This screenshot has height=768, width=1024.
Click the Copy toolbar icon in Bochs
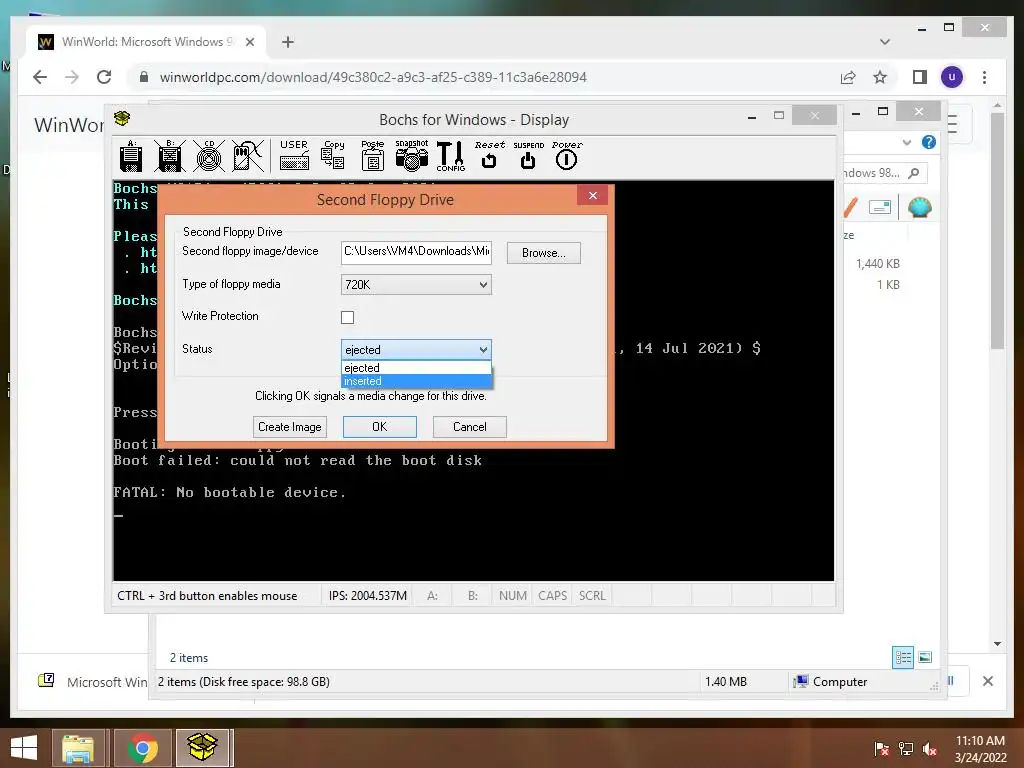coord(333,155)
